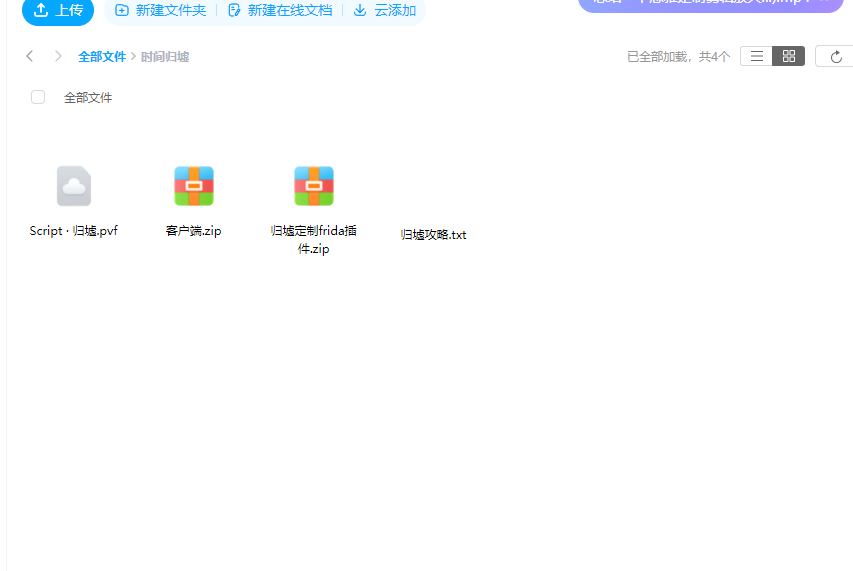The height and width of the screenshot is (571, 853).
Task: Open the 客户端.zip archive icon
Action: coord(194,186)
